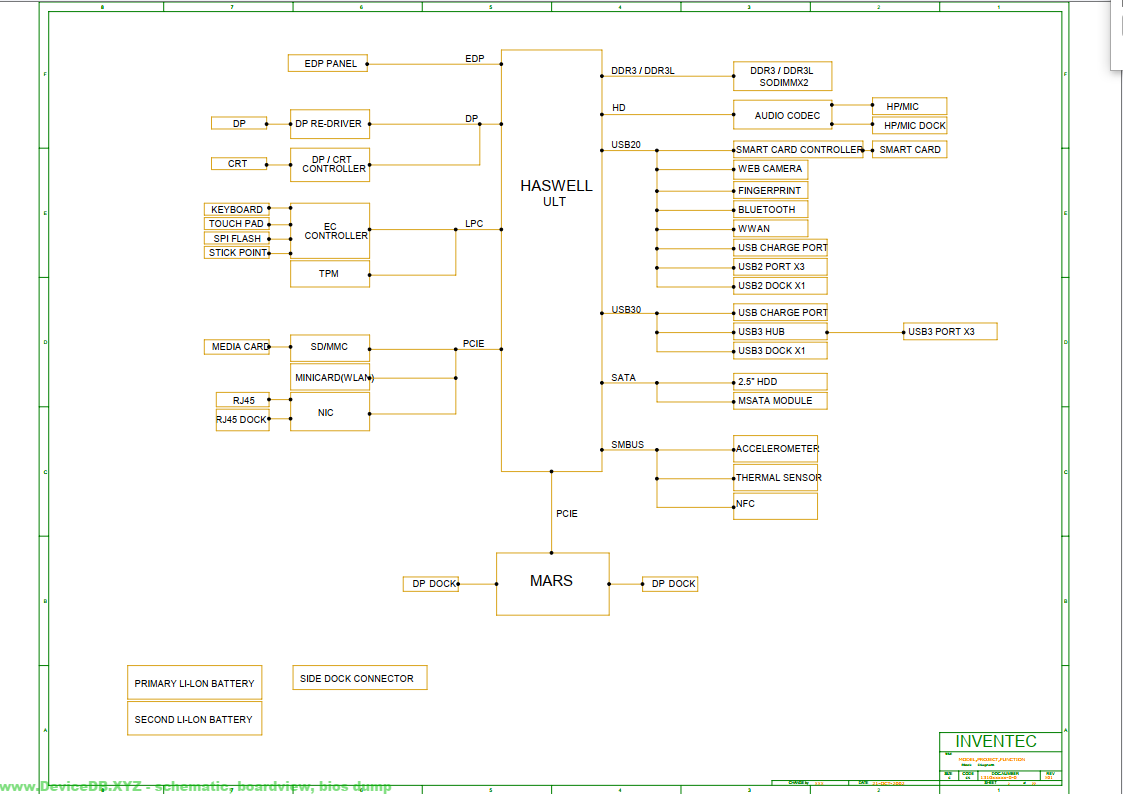
Task: Click the INVENTEC title block logo
Action: 996,742
